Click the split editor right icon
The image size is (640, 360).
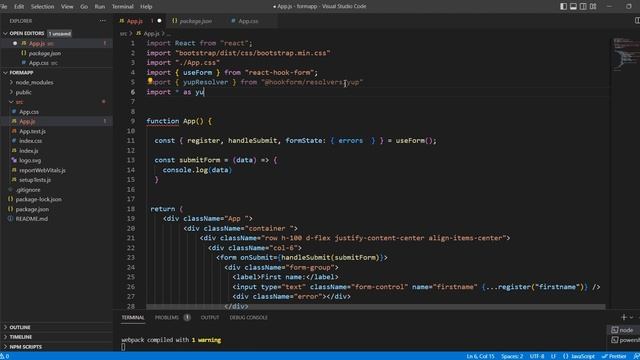coord(637,20)
